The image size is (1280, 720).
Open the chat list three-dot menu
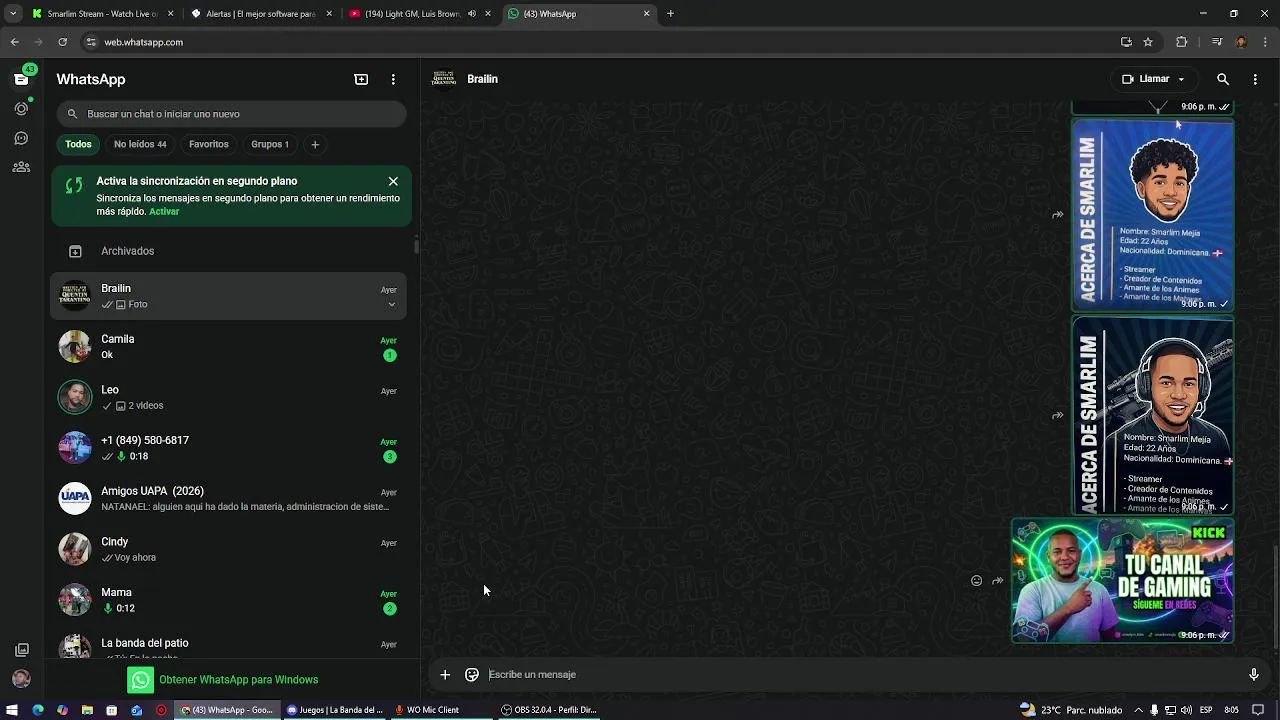(393, 79)
